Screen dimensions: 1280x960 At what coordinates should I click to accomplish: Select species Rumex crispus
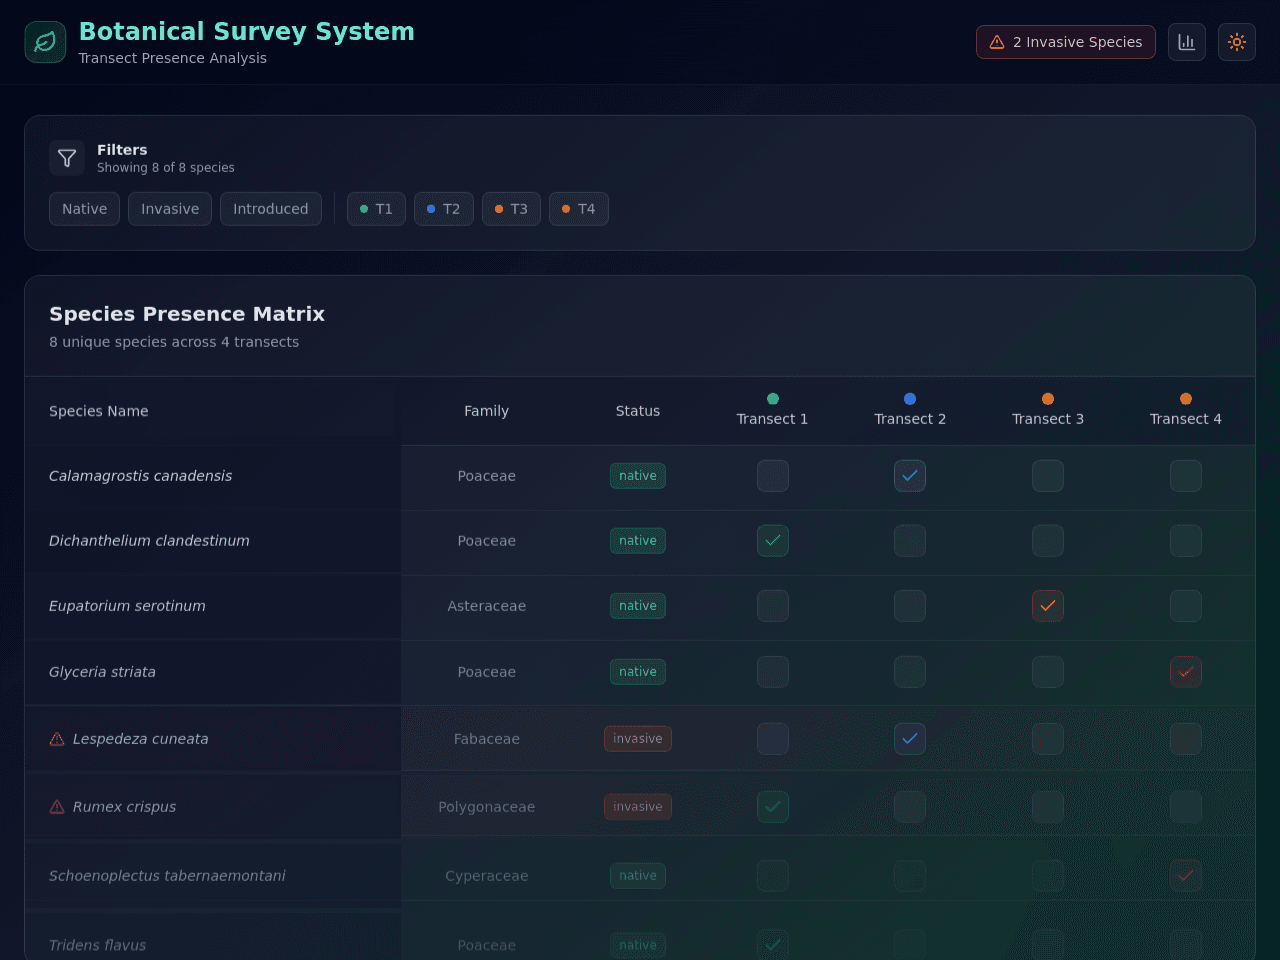point(125,807)
